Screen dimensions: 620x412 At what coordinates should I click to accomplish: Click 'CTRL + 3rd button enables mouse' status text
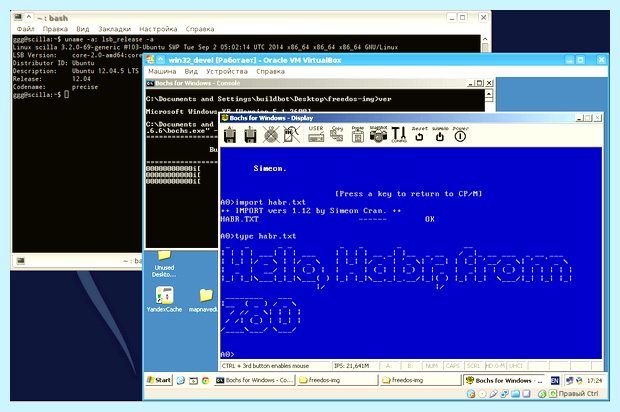point(265,366)
